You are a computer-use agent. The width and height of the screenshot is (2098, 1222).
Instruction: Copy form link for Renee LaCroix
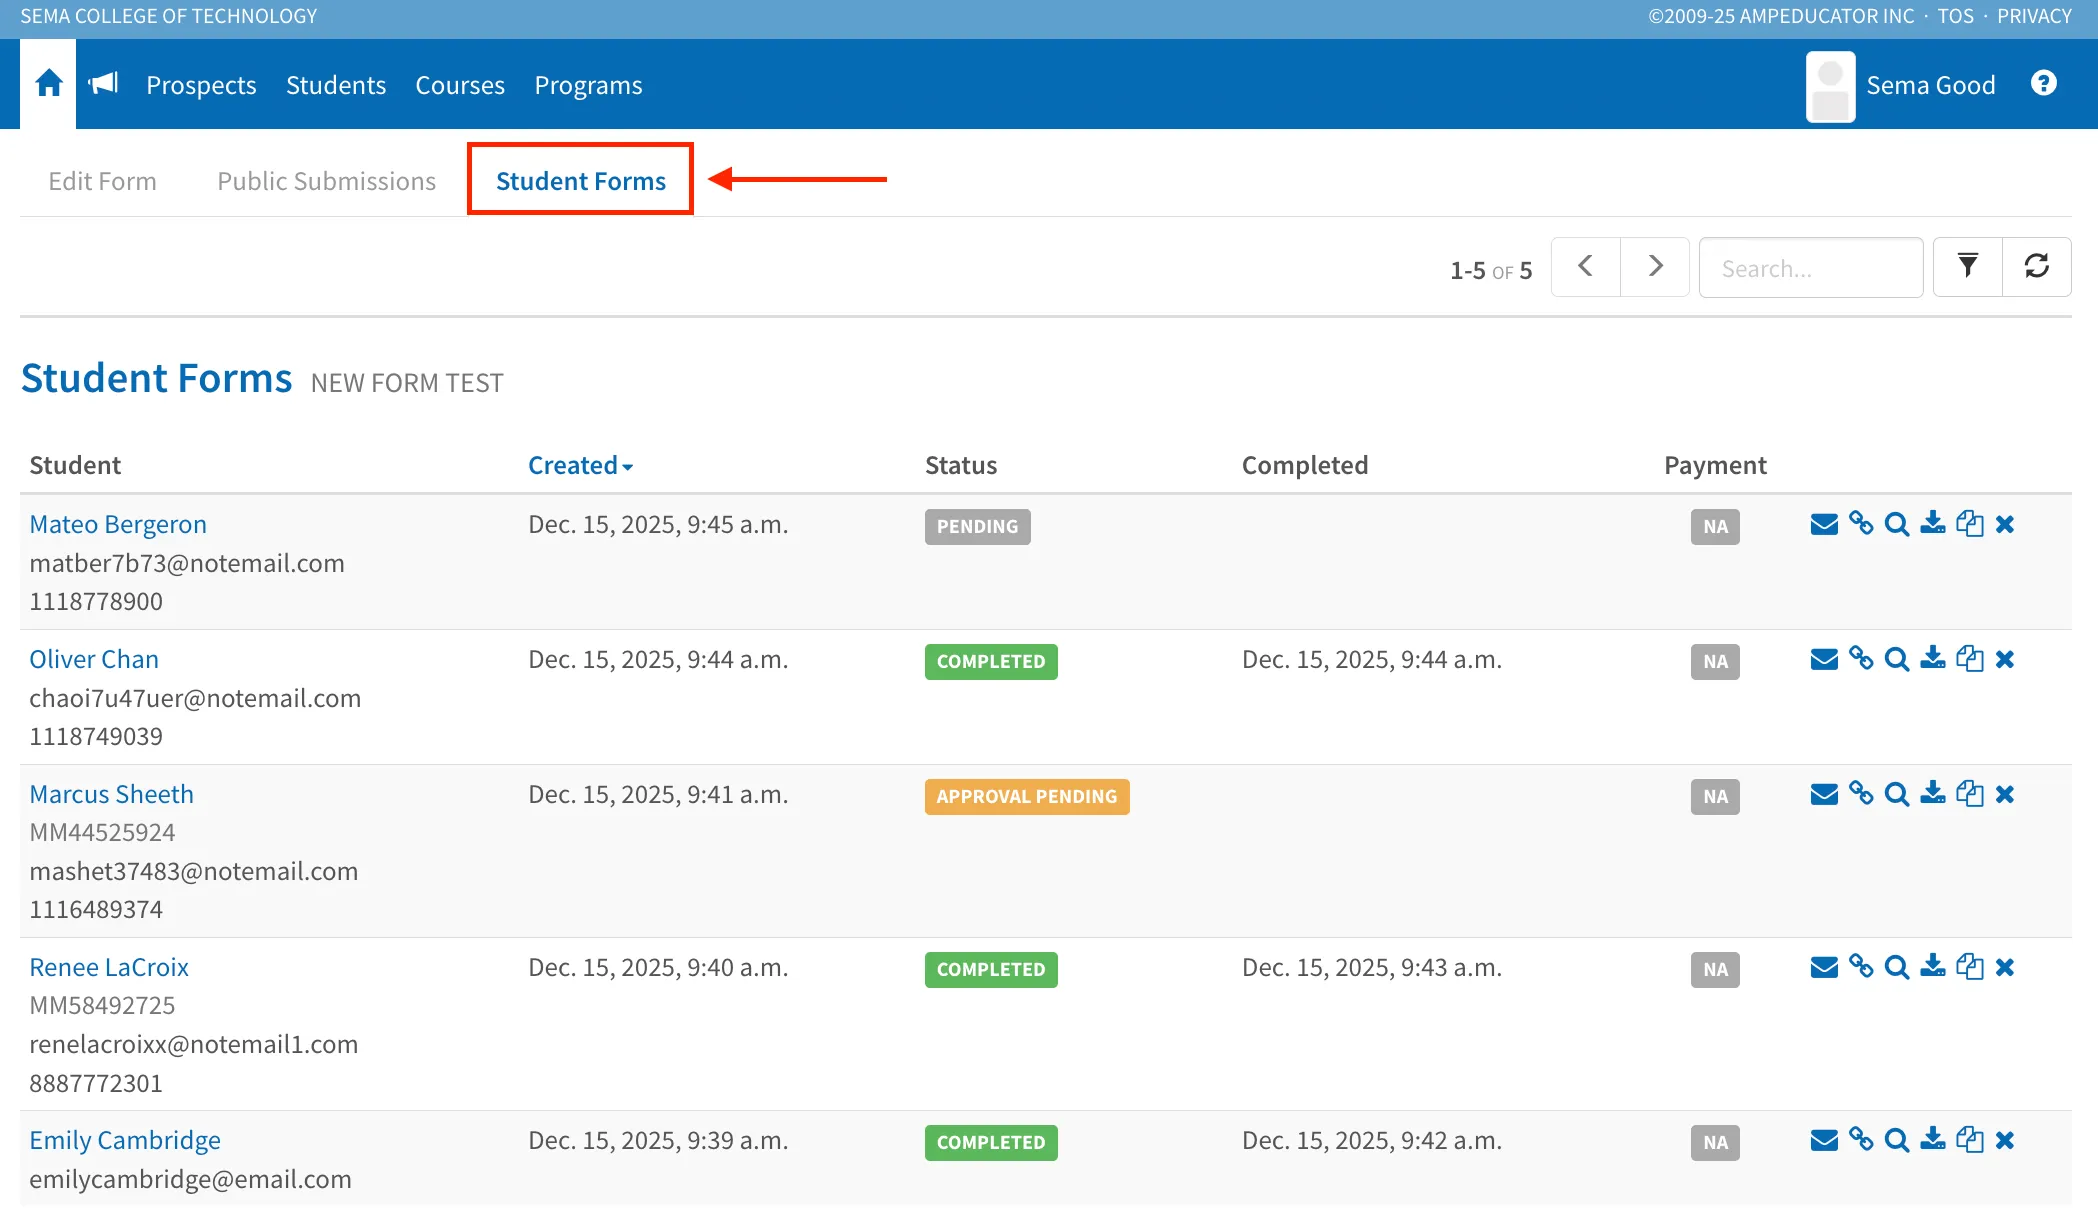click(x=1860, y=967)
